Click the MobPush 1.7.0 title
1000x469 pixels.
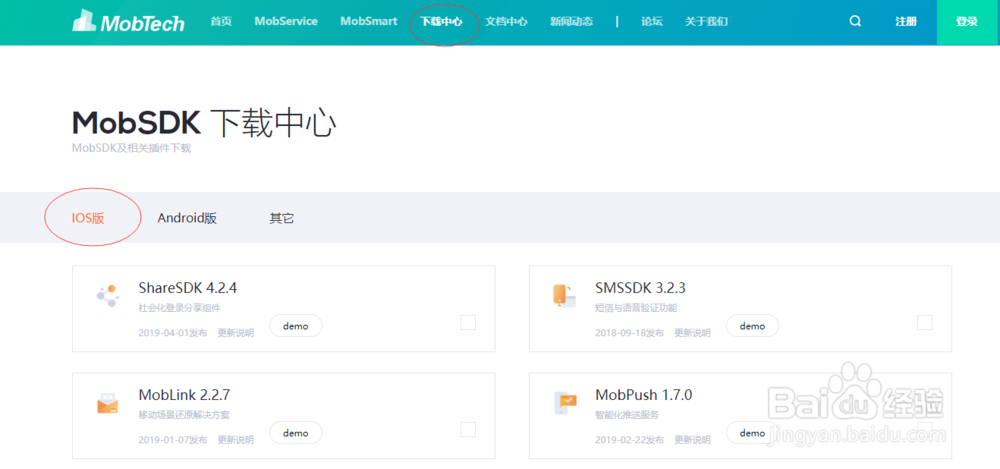coord(643,395)
